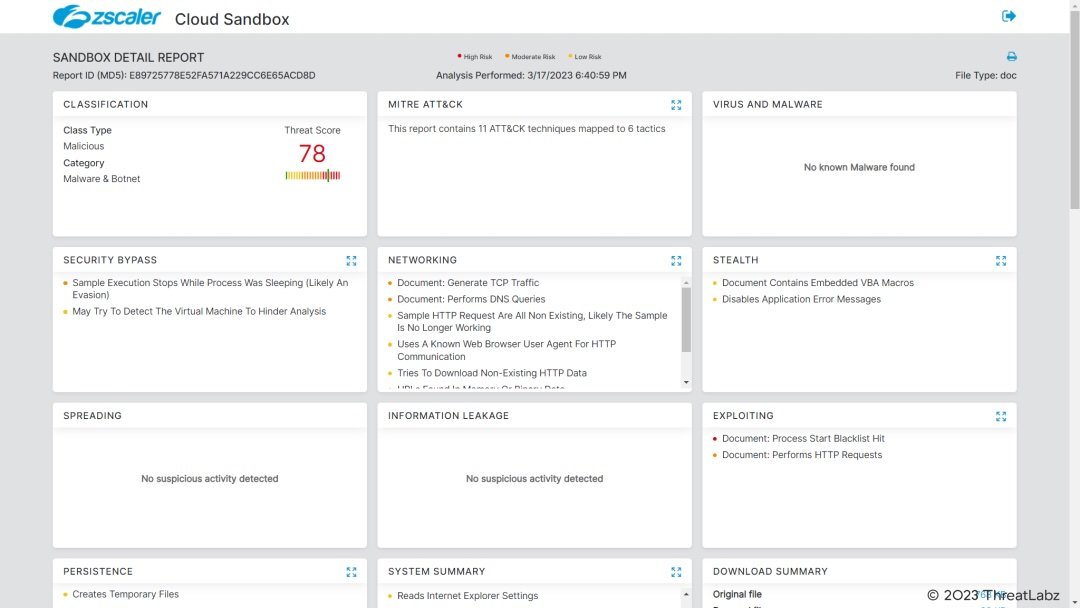The height and width of the screenshot is (608, 1080).
Task: Click the Original file download link
Action: tap(992, 594)
